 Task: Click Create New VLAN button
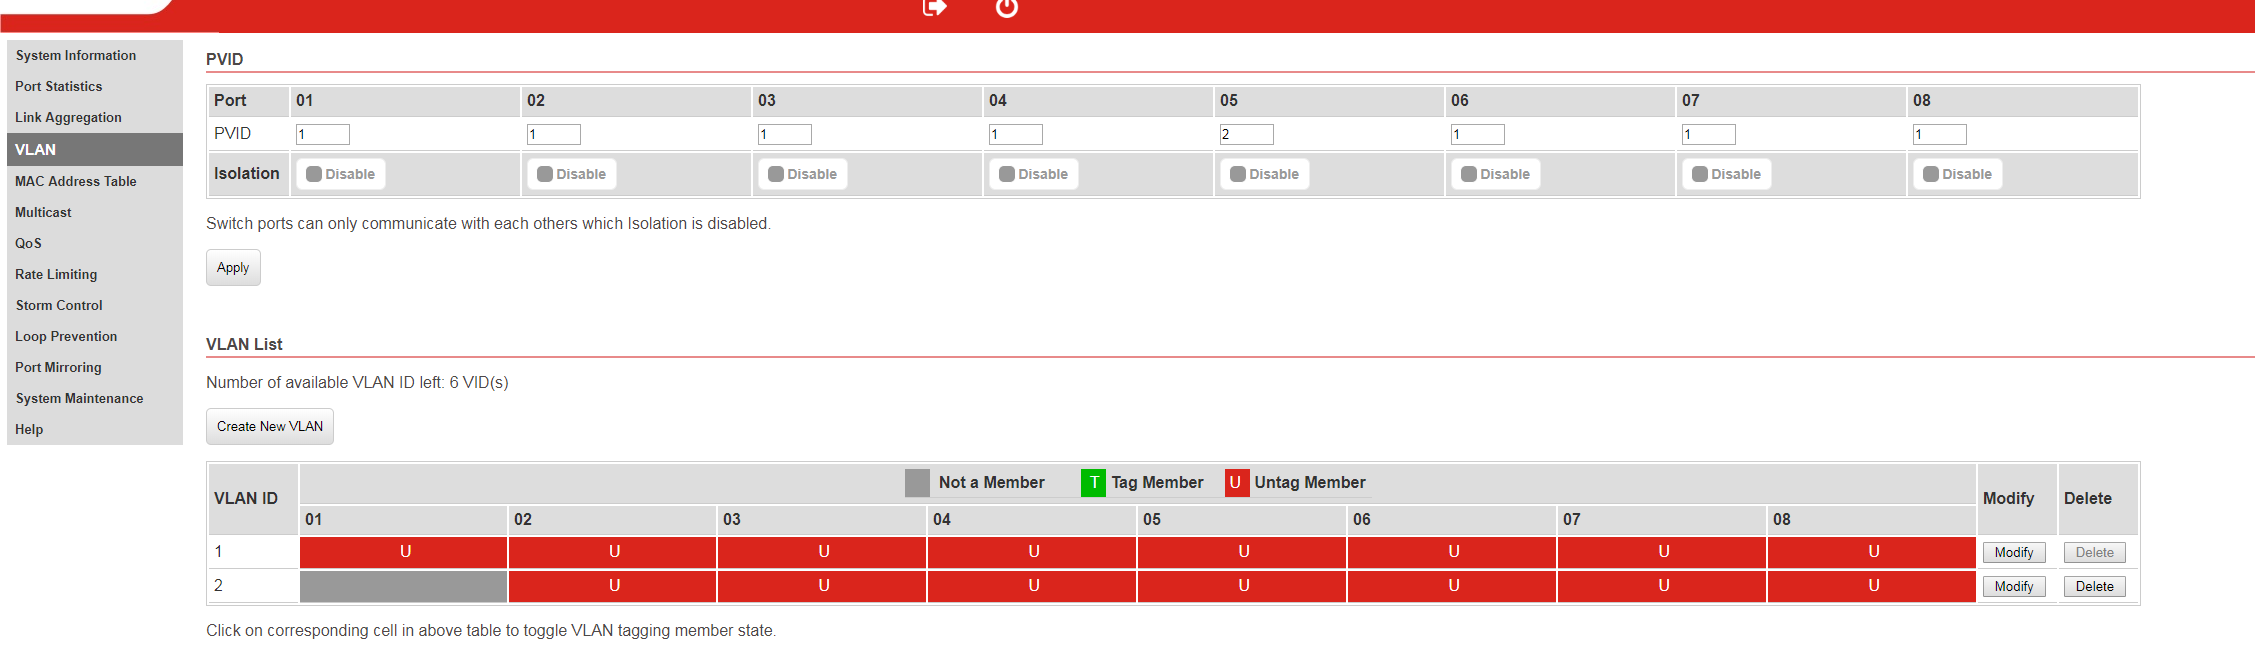click(270, 427)
